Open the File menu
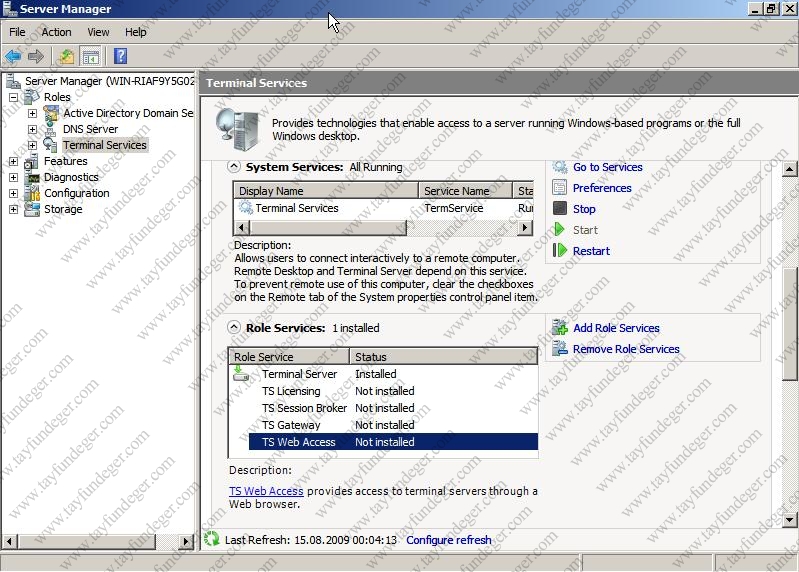The height and width of the screenshot is (572, 799). (x=17, y=32)
